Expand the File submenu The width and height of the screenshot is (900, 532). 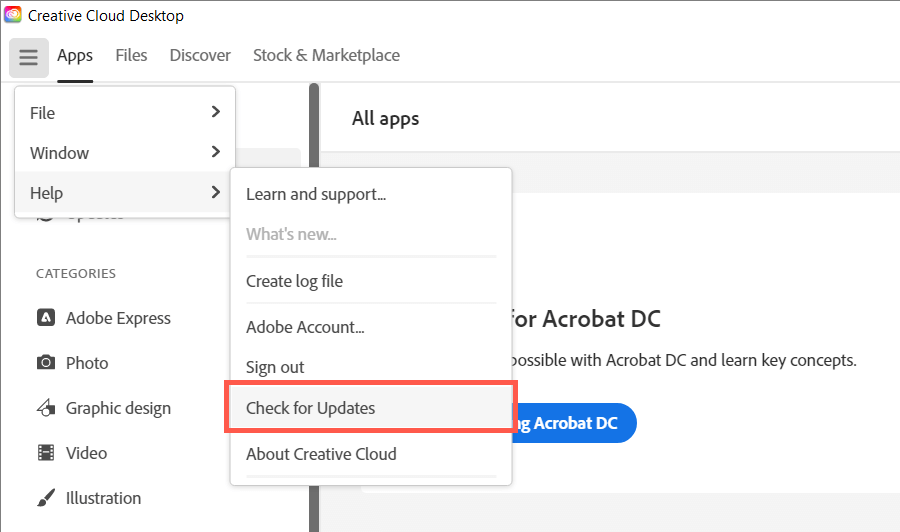(125, 113)
